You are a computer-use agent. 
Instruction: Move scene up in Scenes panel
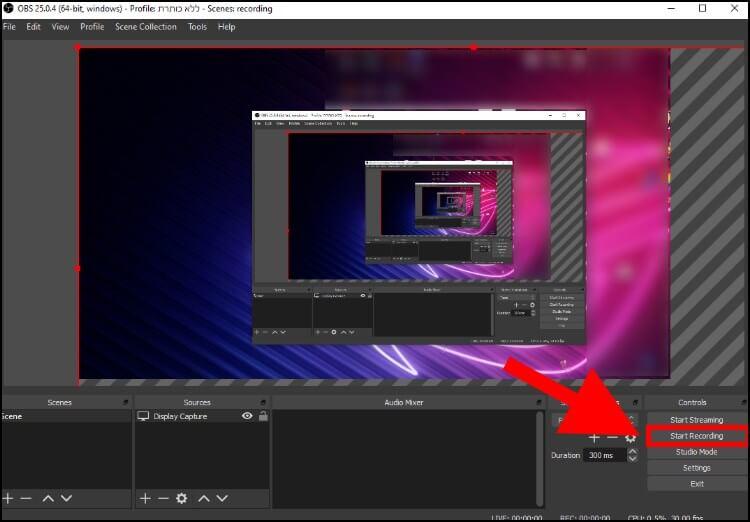(x=48, y=499)
